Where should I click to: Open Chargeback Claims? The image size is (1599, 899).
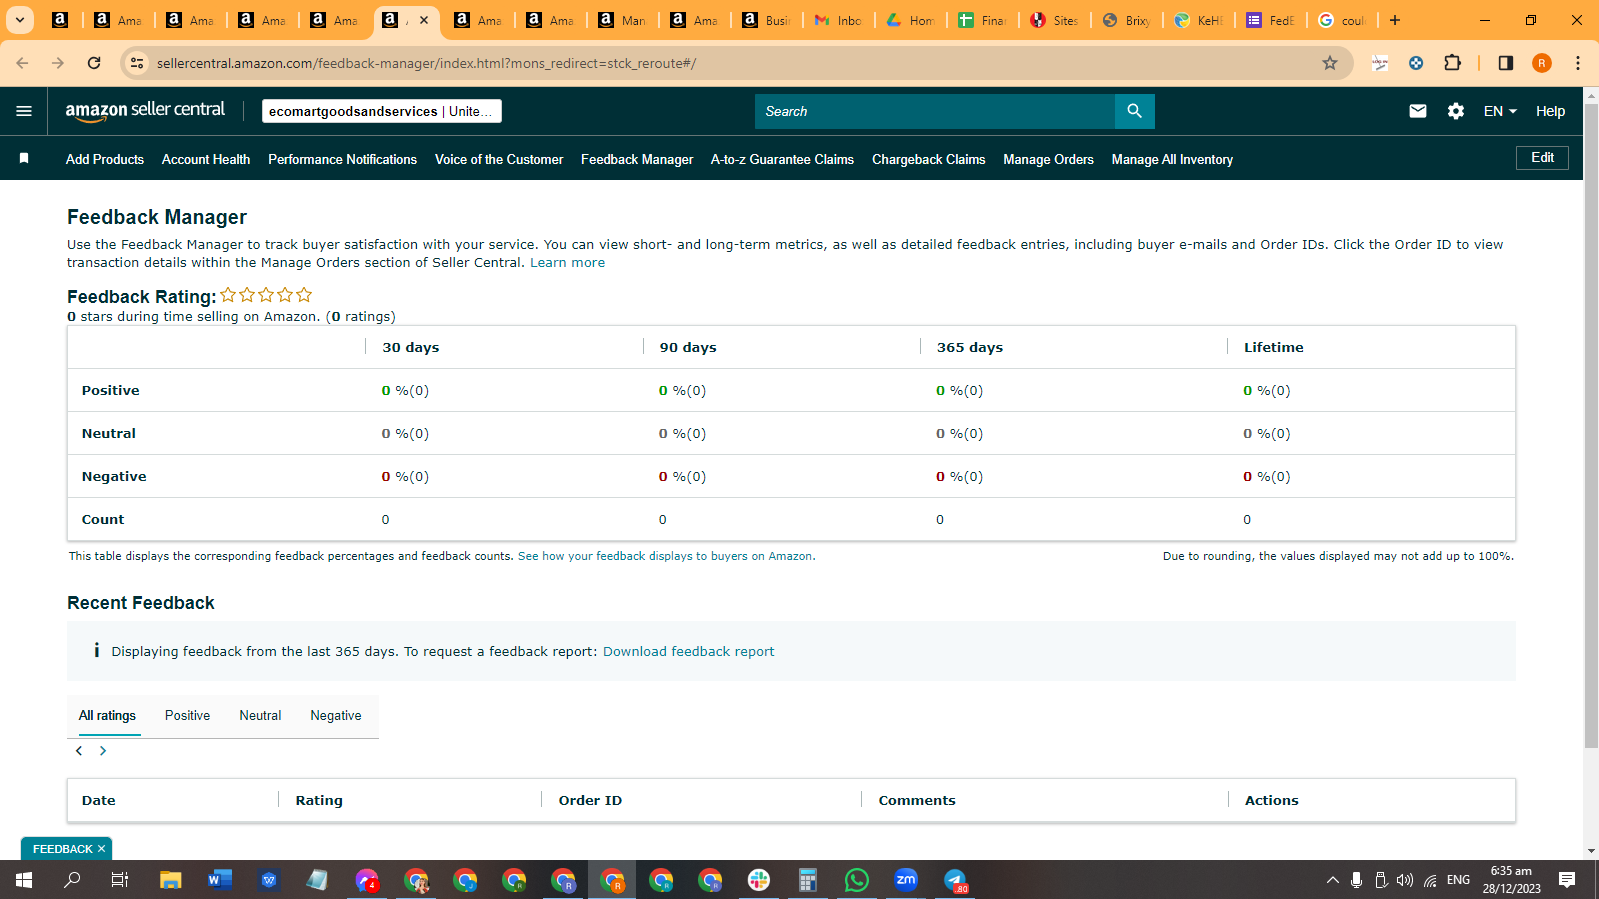coord(928,159)
